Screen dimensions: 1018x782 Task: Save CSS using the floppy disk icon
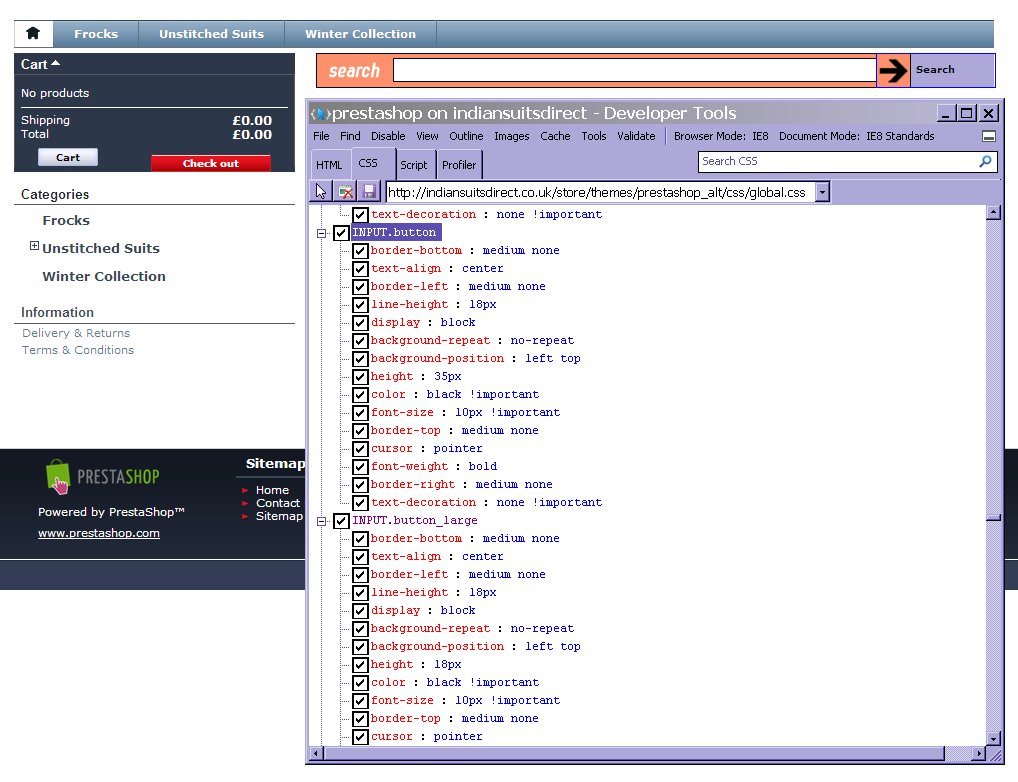tap(369, 192)
